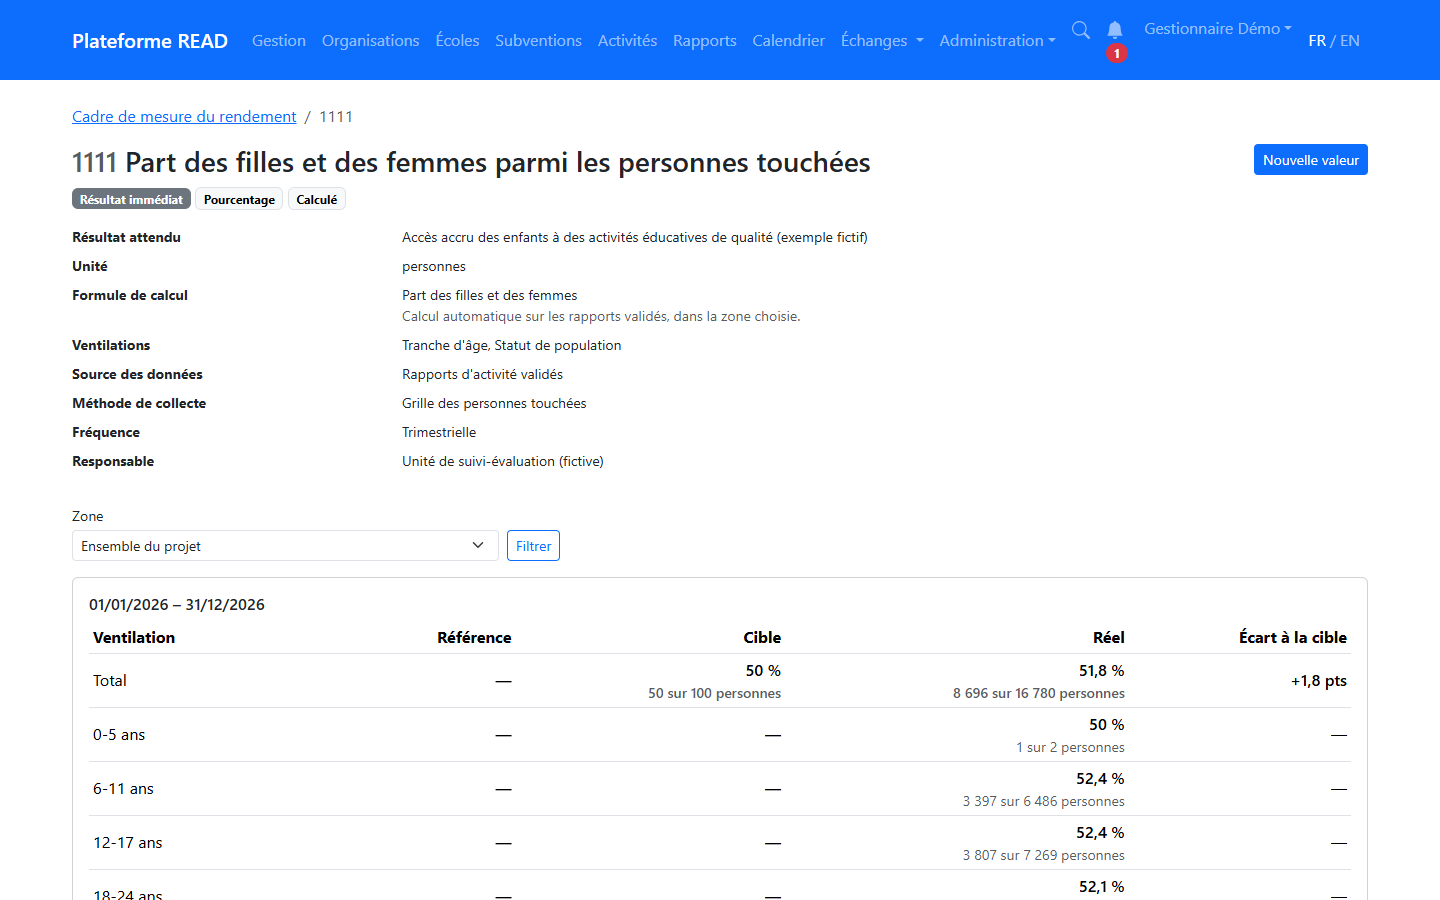1440x900 pixels.
Task: Click the Trimestrielle frequency value
Action: pyautogui.click(x=439, y=432)
